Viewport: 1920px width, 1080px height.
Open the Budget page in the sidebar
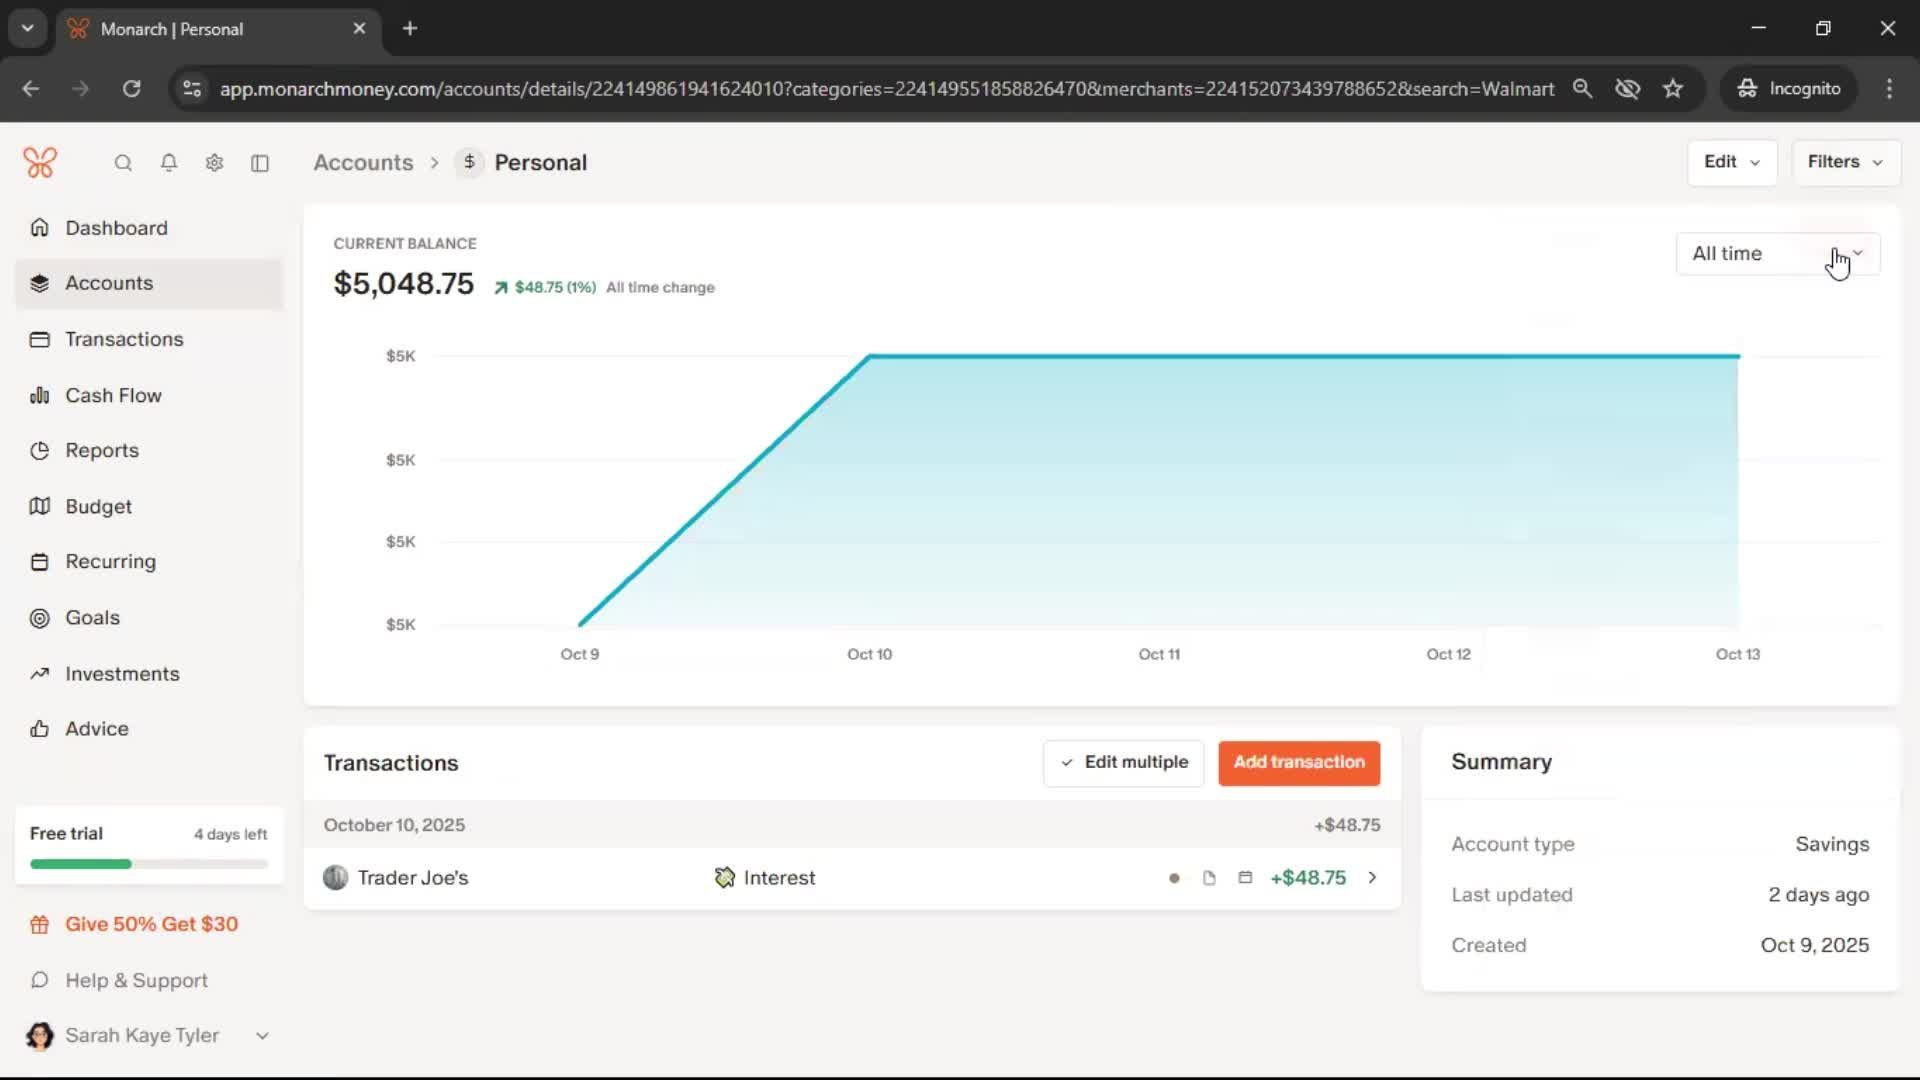click(x=98, y=506)
